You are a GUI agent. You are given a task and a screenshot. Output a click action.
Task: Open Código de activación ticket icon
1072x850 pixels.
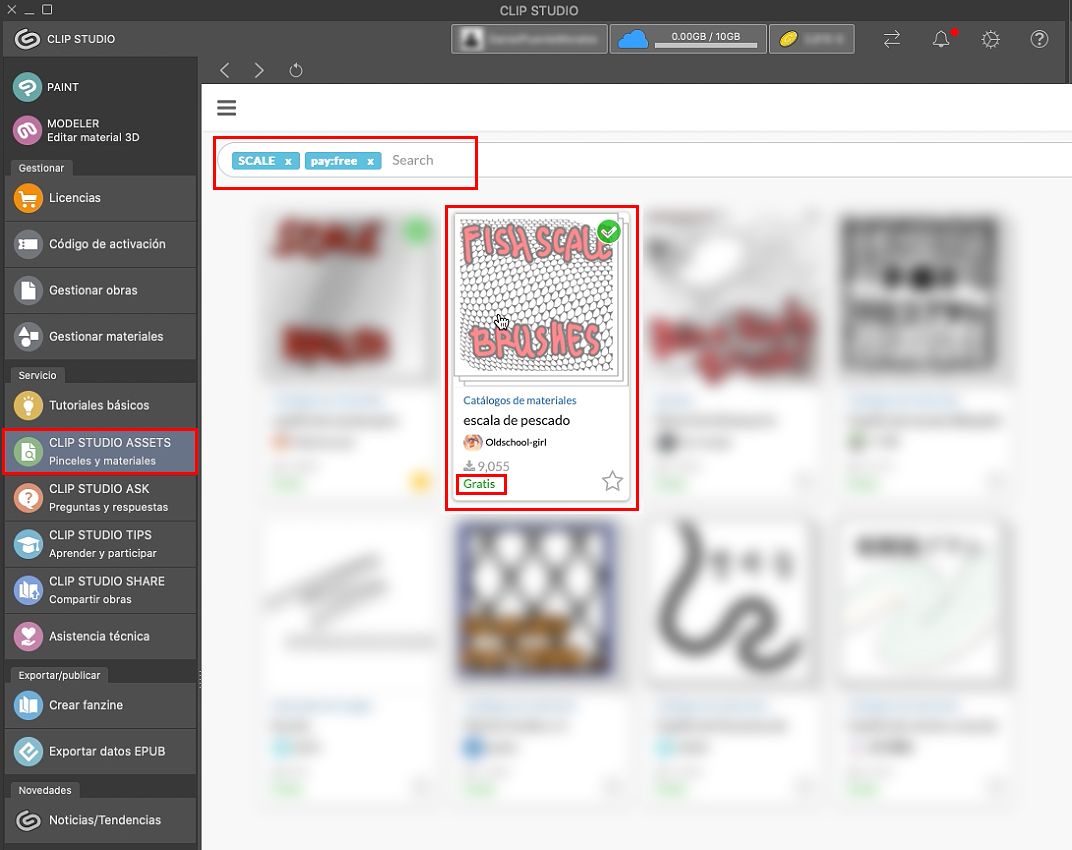(x=28, y=244)
